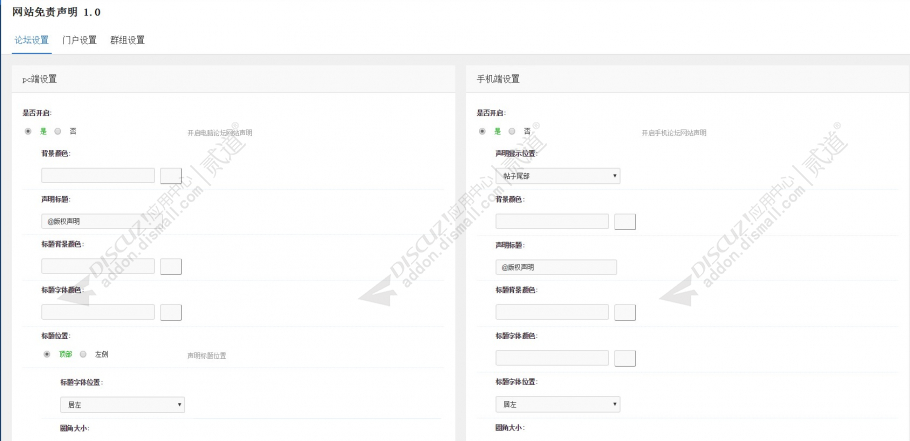Click the 手机端设置 panel header

click(687, 79)
